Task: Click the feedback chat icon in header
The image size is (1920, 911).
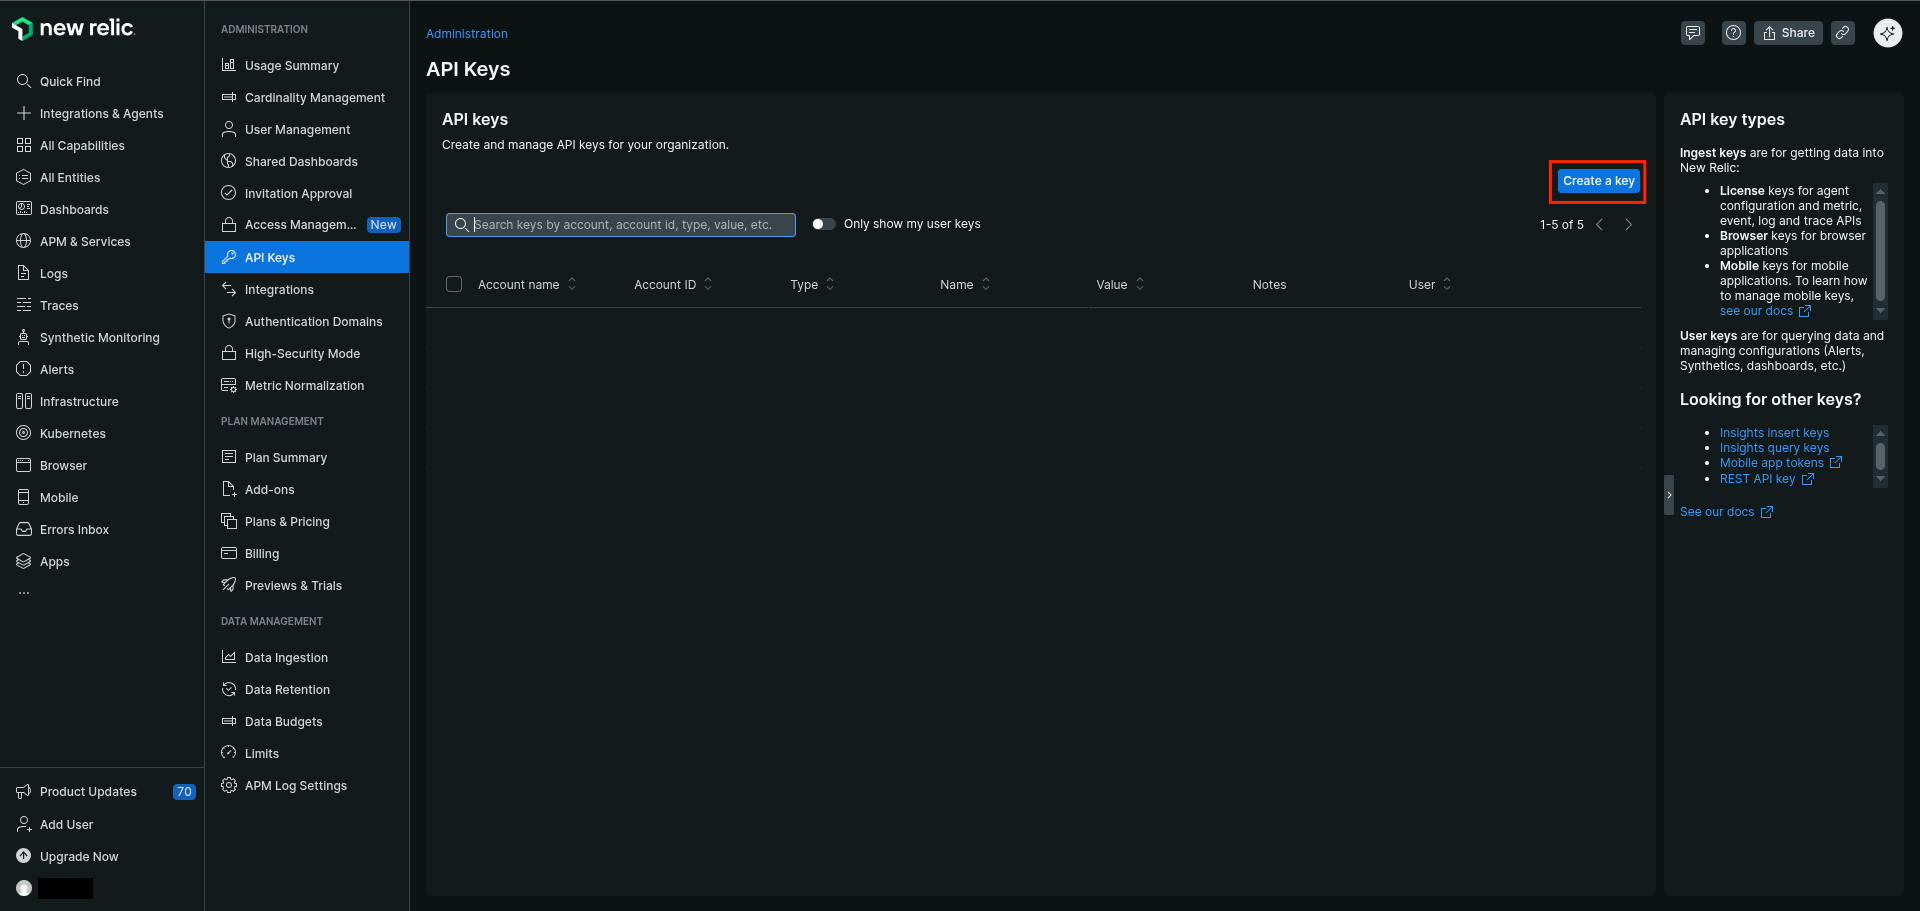Action: pyautogui.click(x=1692, y=33)
